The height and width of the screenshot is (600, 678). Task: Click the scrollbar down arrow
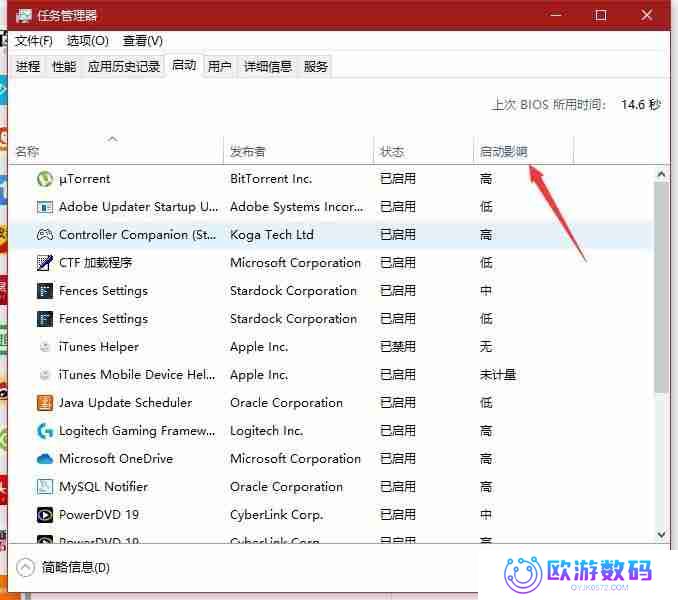[661, 535]
